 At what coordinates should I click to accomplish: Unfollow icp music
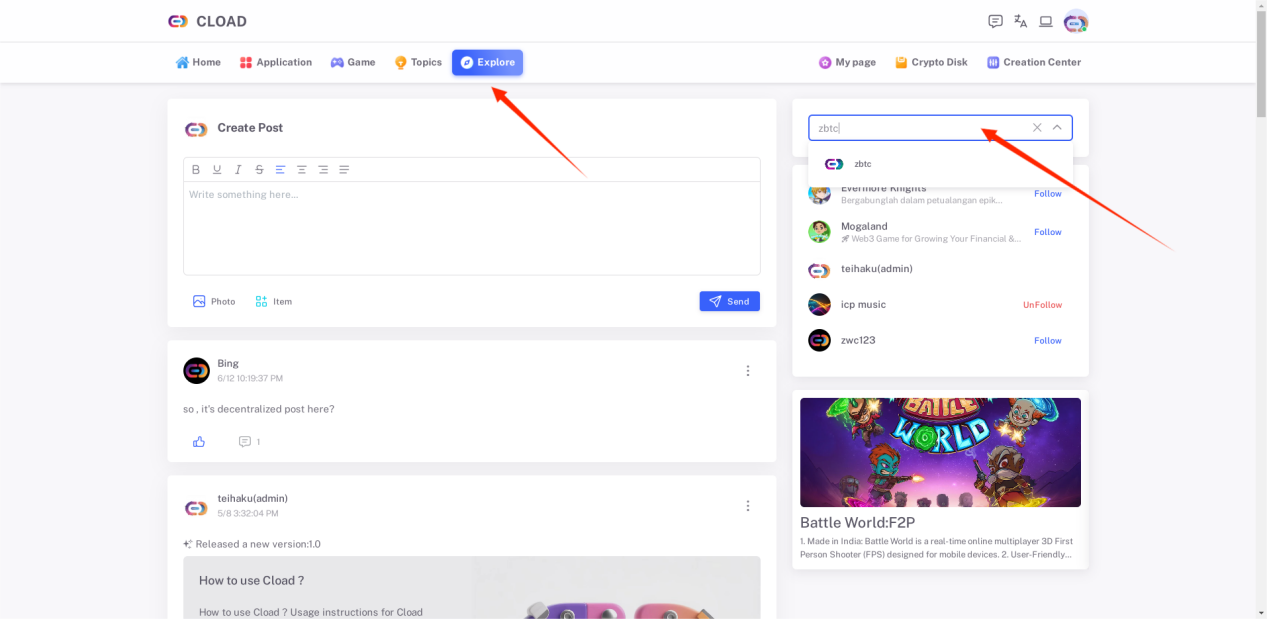click(x=1042, y=305)
